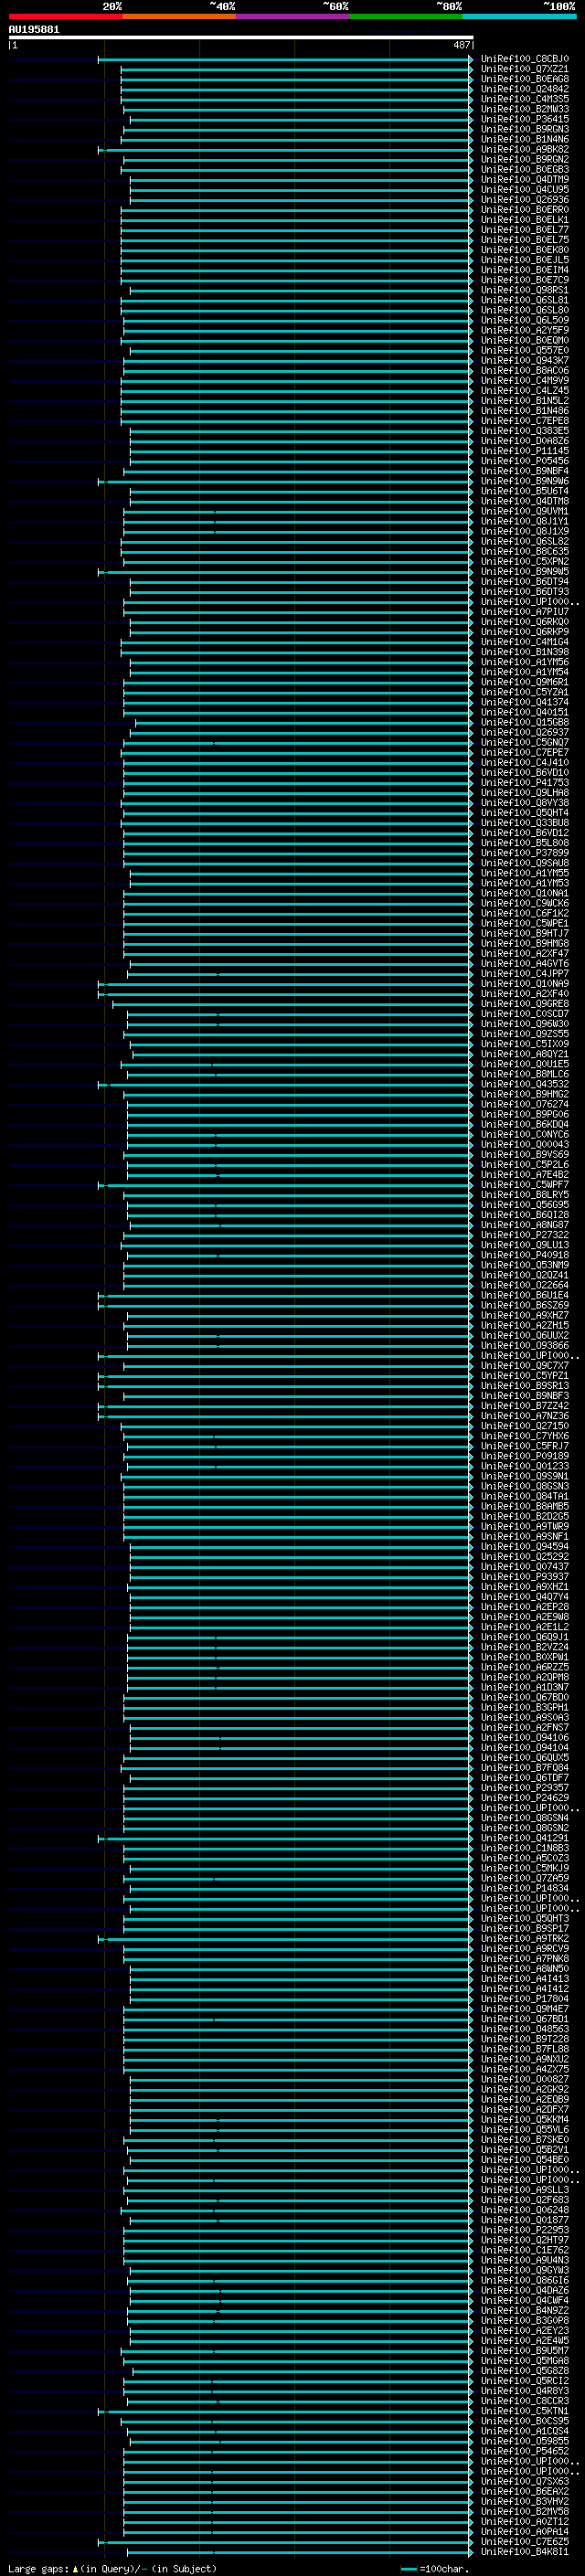Click the =100char. scale legend
The width and height of the screenshot is (585, 2576).
click(x=436, y=2569)
